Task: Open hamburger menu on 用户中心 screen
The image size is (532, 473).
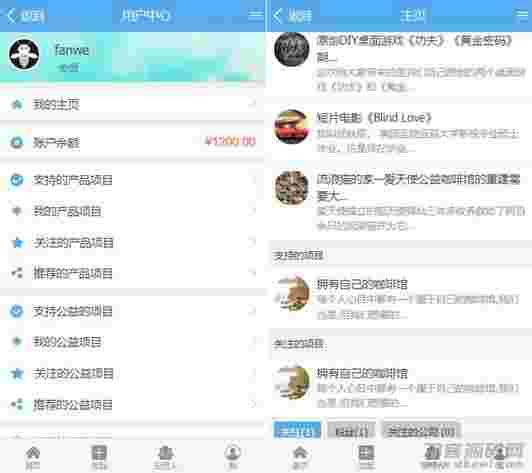Action: point(255,14)
